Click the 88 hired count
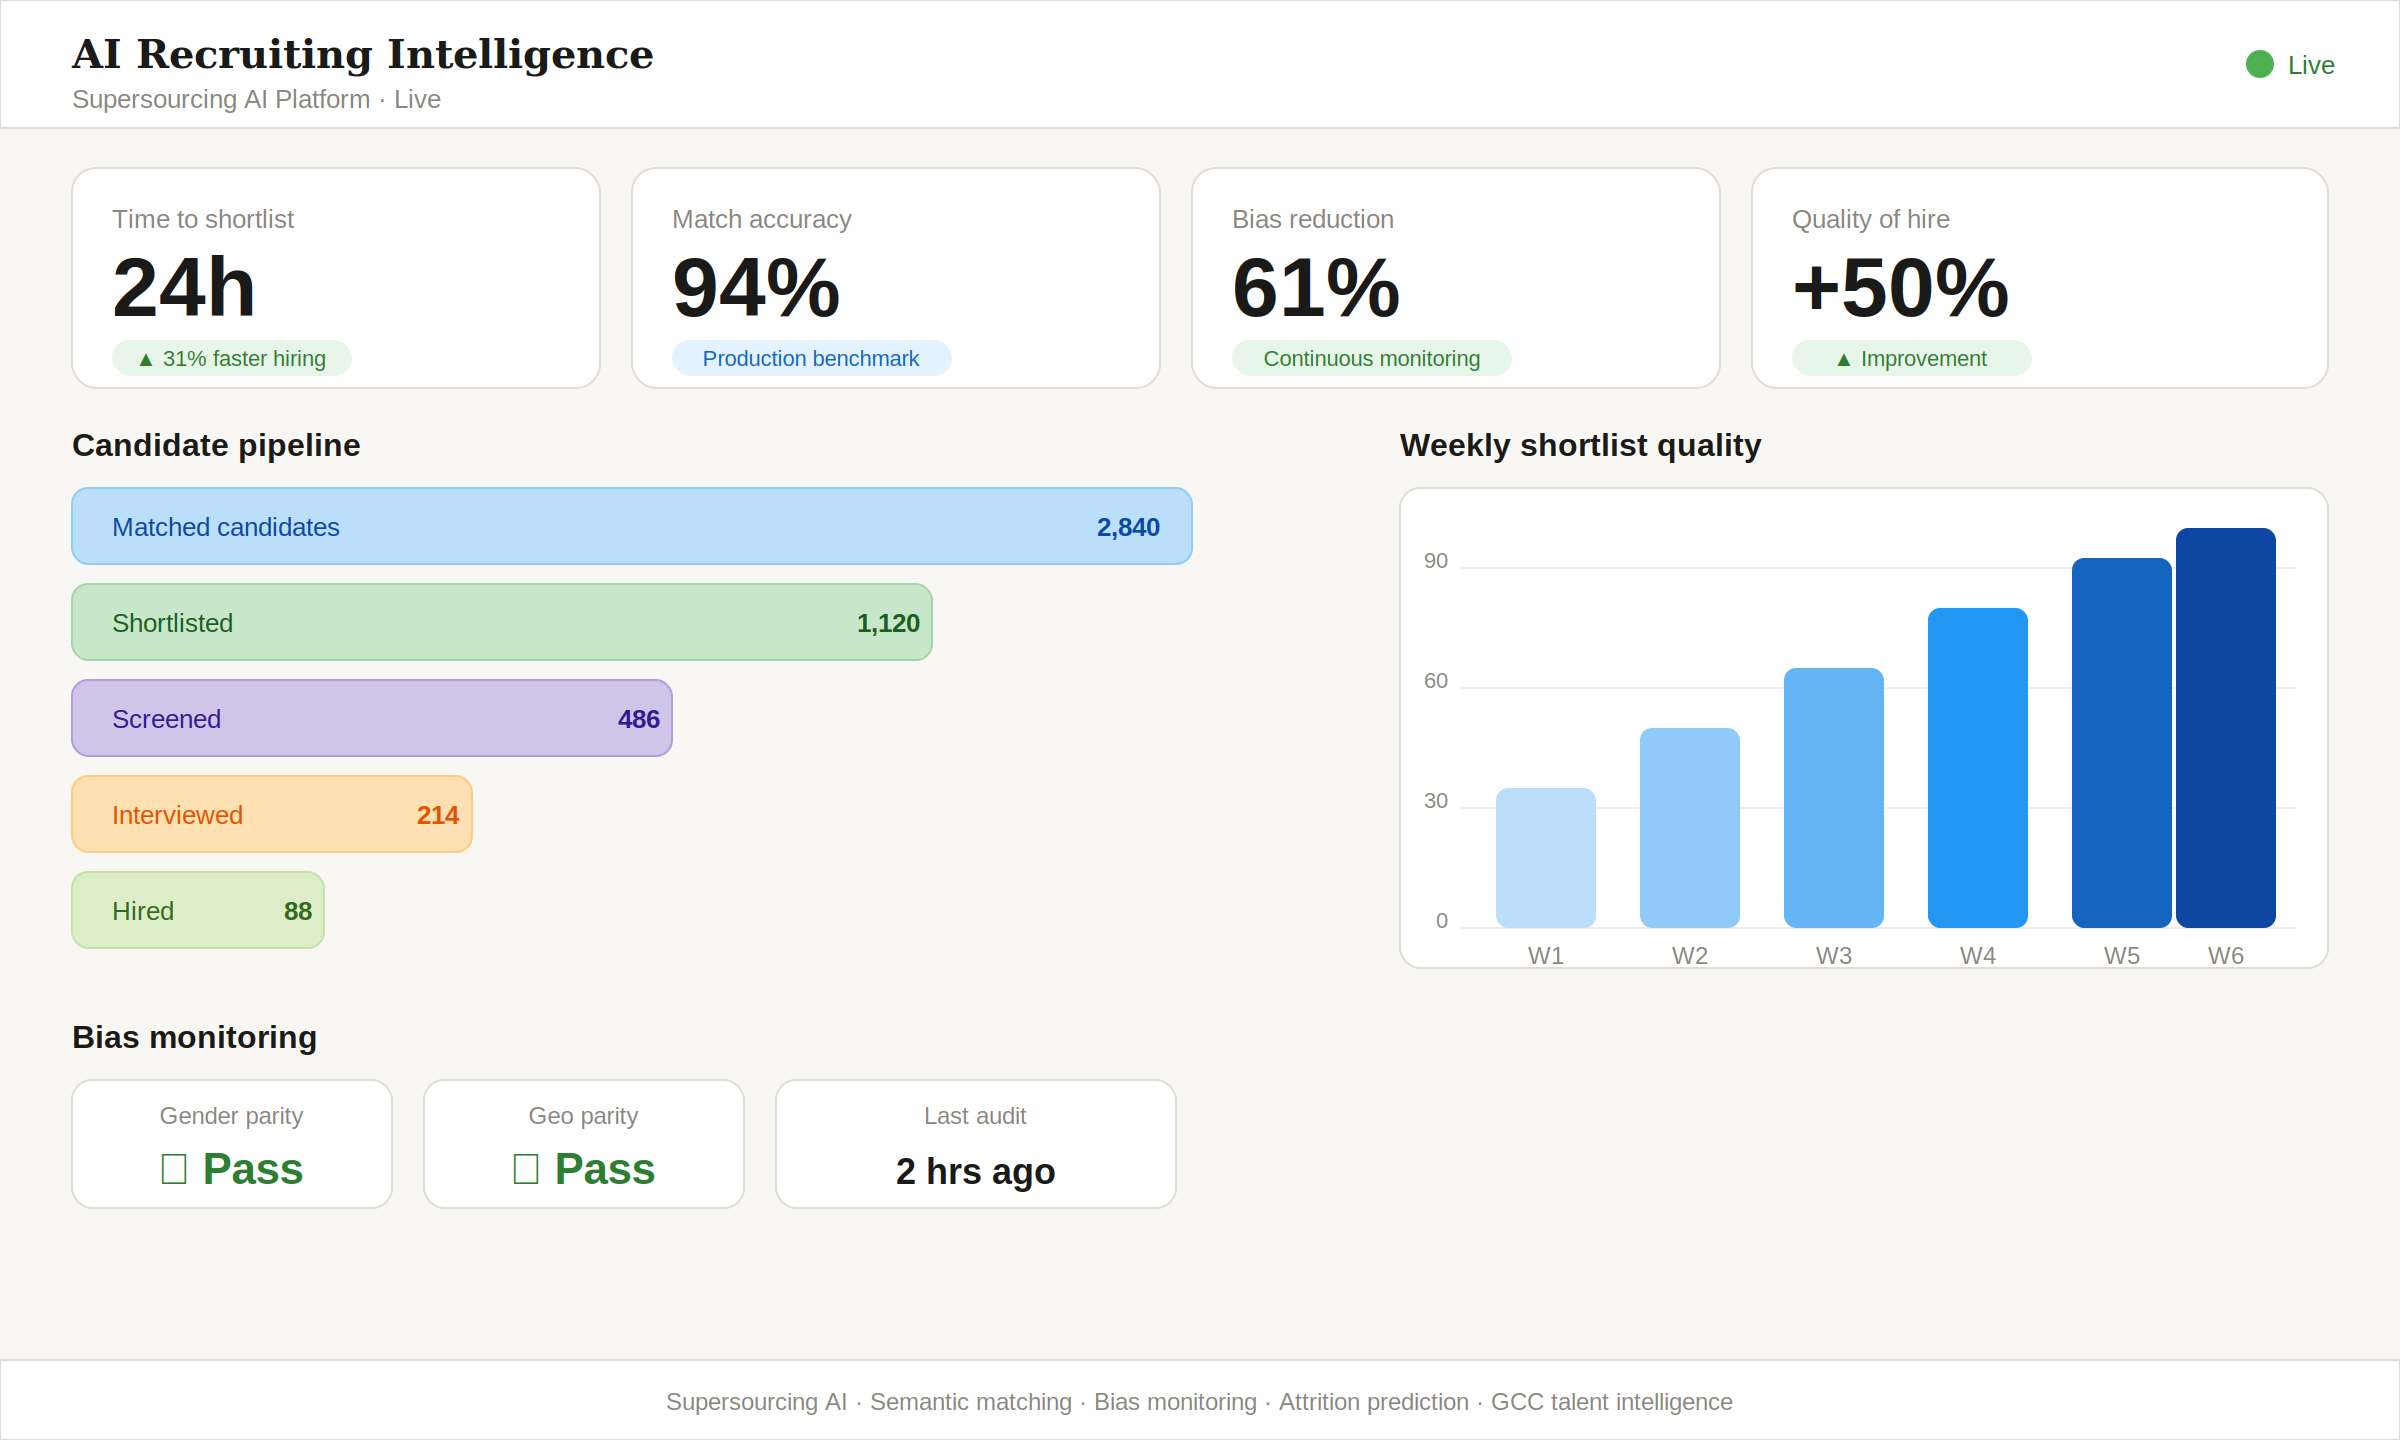This screenshot has height=1440, width=2400. coord(298,911)
